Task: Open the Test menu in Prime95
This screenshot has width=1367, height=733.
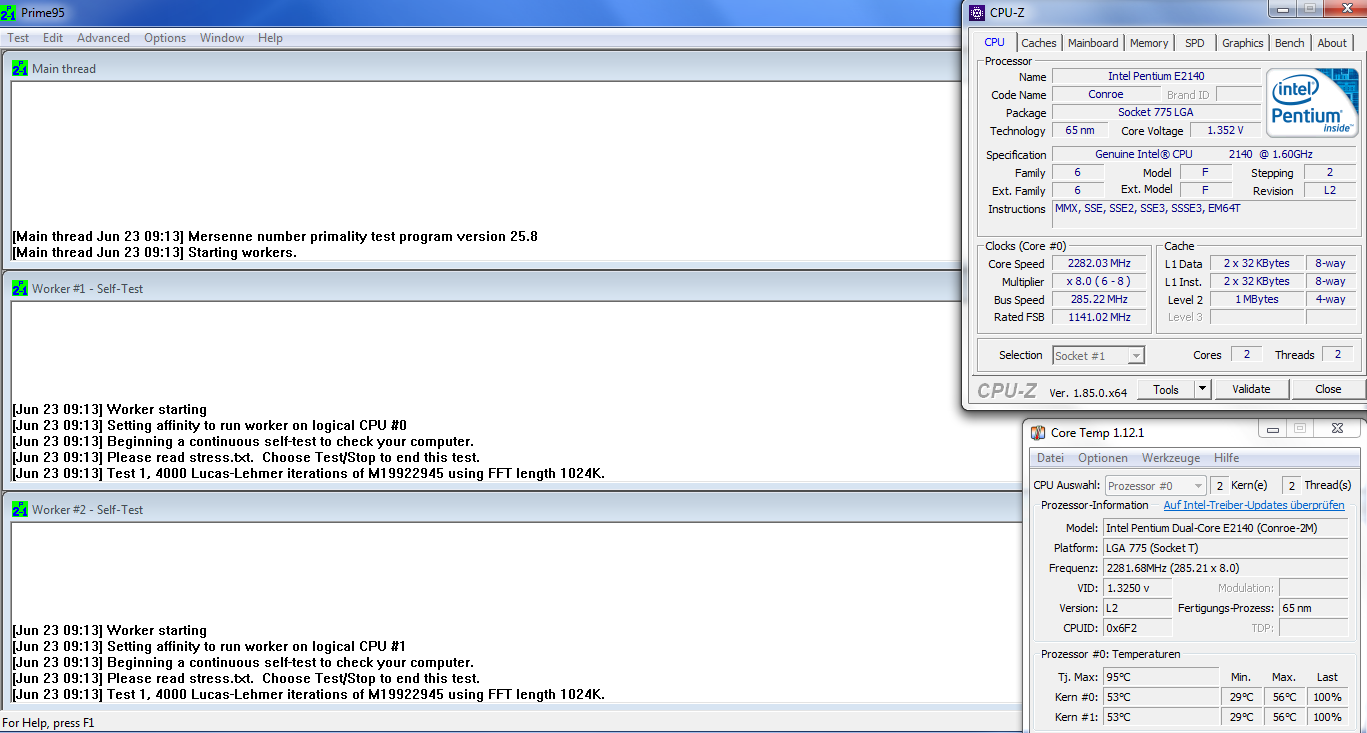Action: coord(18,38)
